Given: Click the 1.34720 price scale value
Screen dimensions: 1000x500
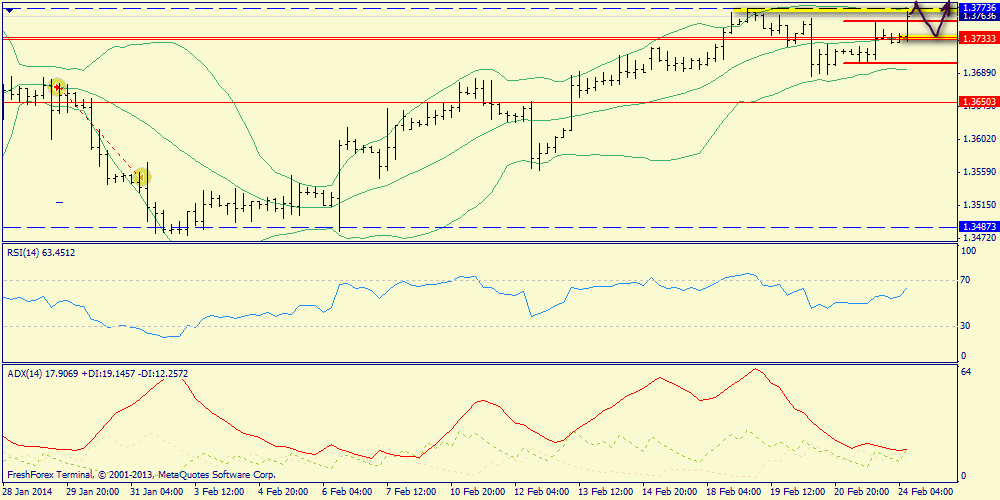Looking at the screenshot, I should [979, 237].
